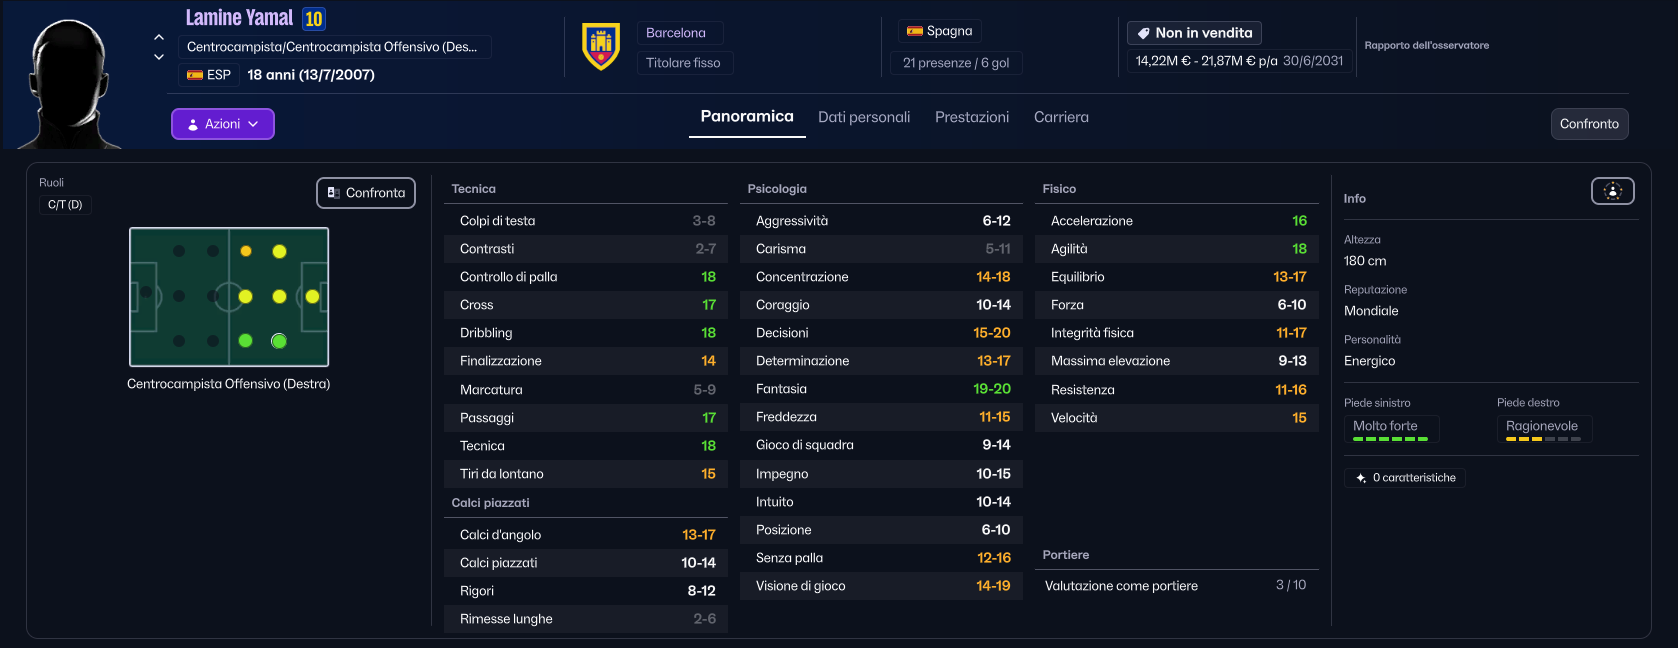Select the orange position dot on the pitch
1678x648 pixels.
tap(246, 251)
